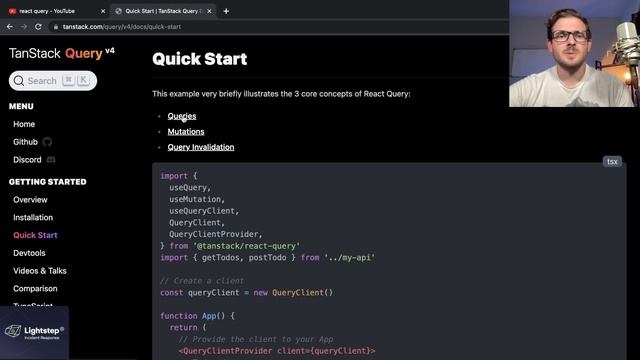The height and width of the screenshot is (360, 640).
Task: Follow the Queries link
Action: click(x=182, y=116)
